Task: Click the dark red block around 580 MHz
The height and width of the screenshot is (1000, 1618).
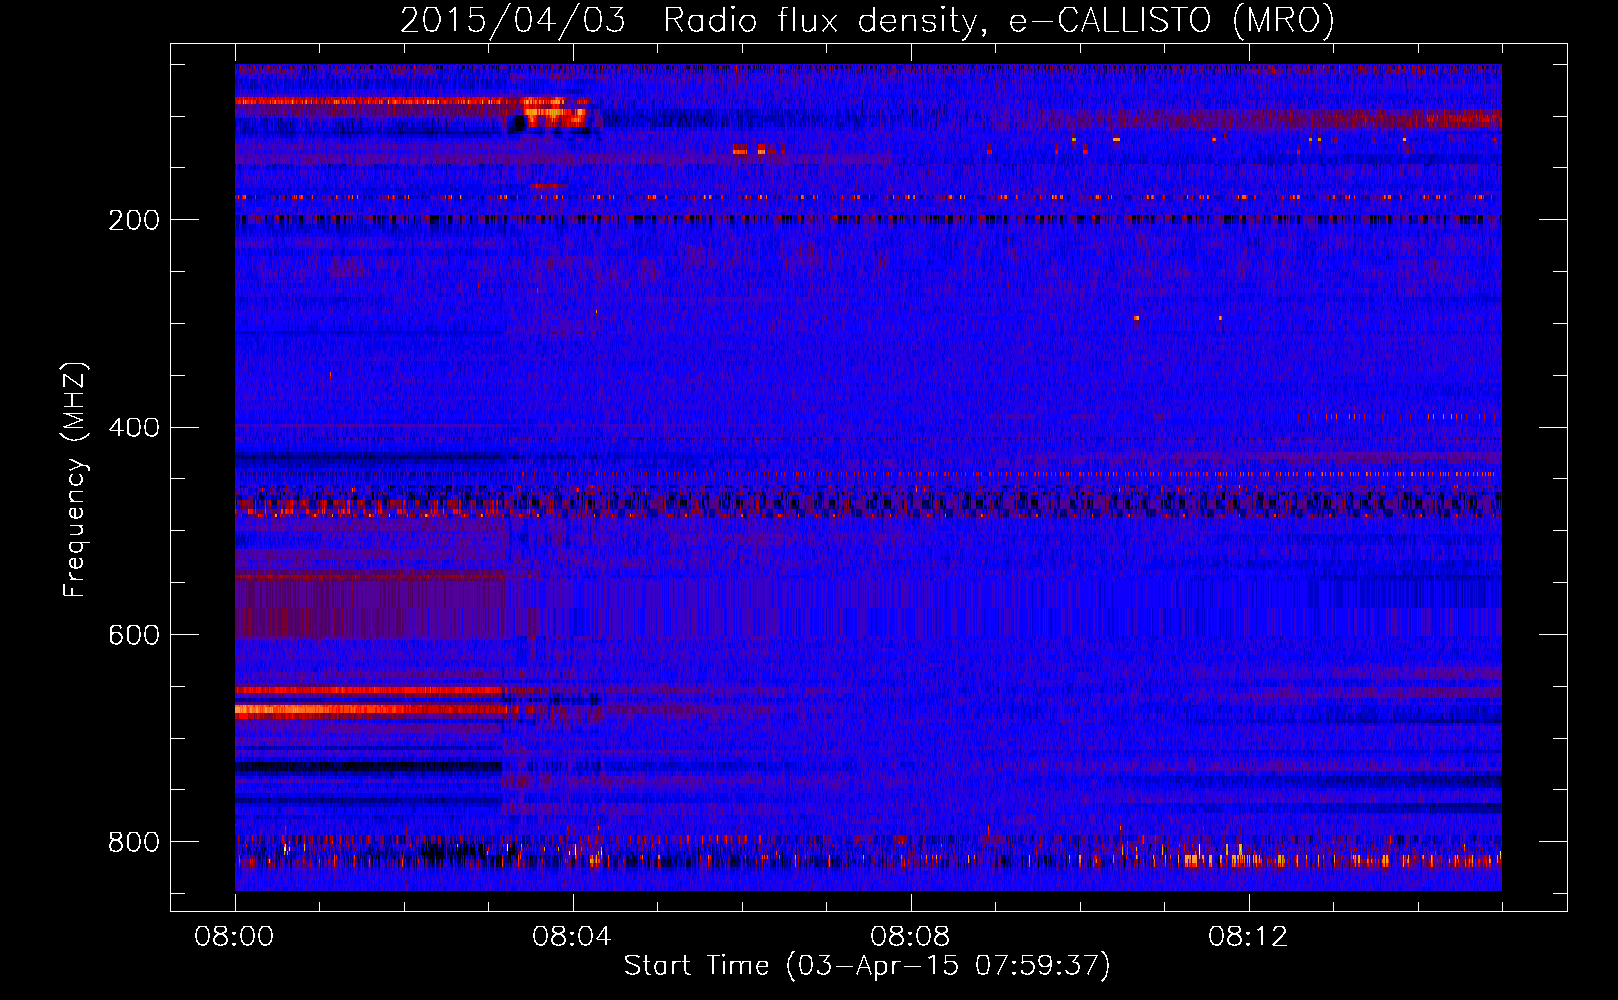Action: click(x=370, y=605)
